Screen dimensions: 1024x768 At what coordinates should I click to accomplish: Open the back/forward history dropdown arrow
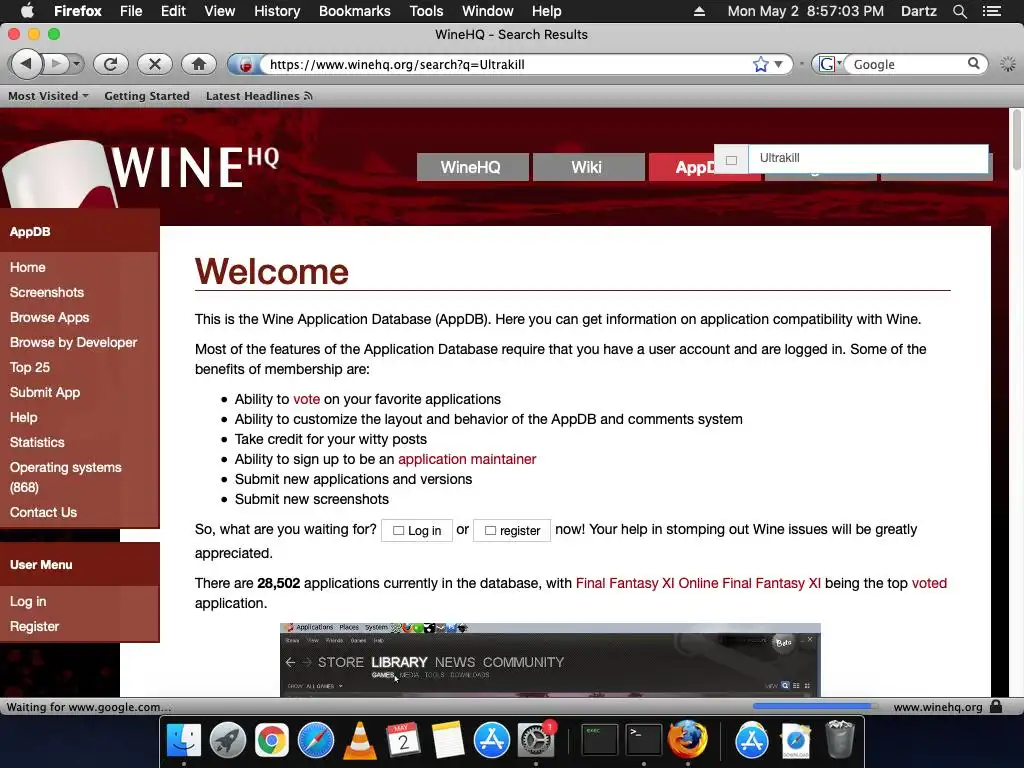point(76,64)
